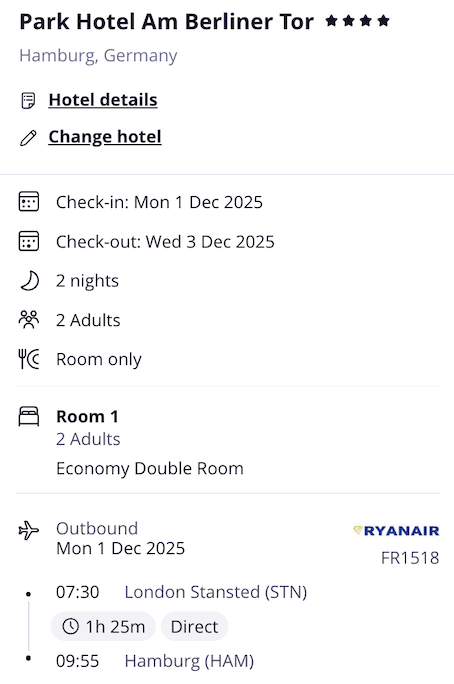Click the pencil icon beside Change hotel
This screenshot has width=454, height=684.
(x=28, y=138)
